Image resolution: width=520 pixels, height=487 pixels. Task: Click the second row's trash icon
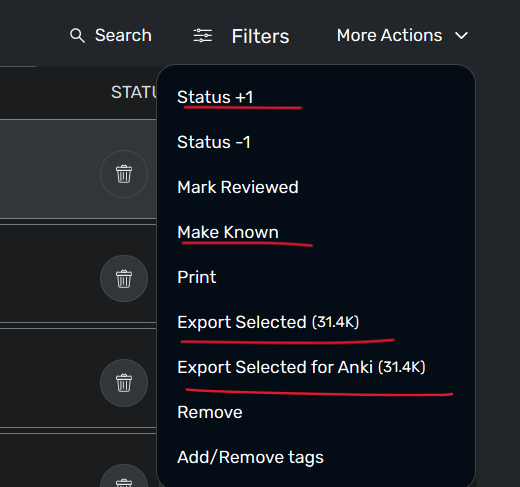pyautogui.click(x=124, y=278)
